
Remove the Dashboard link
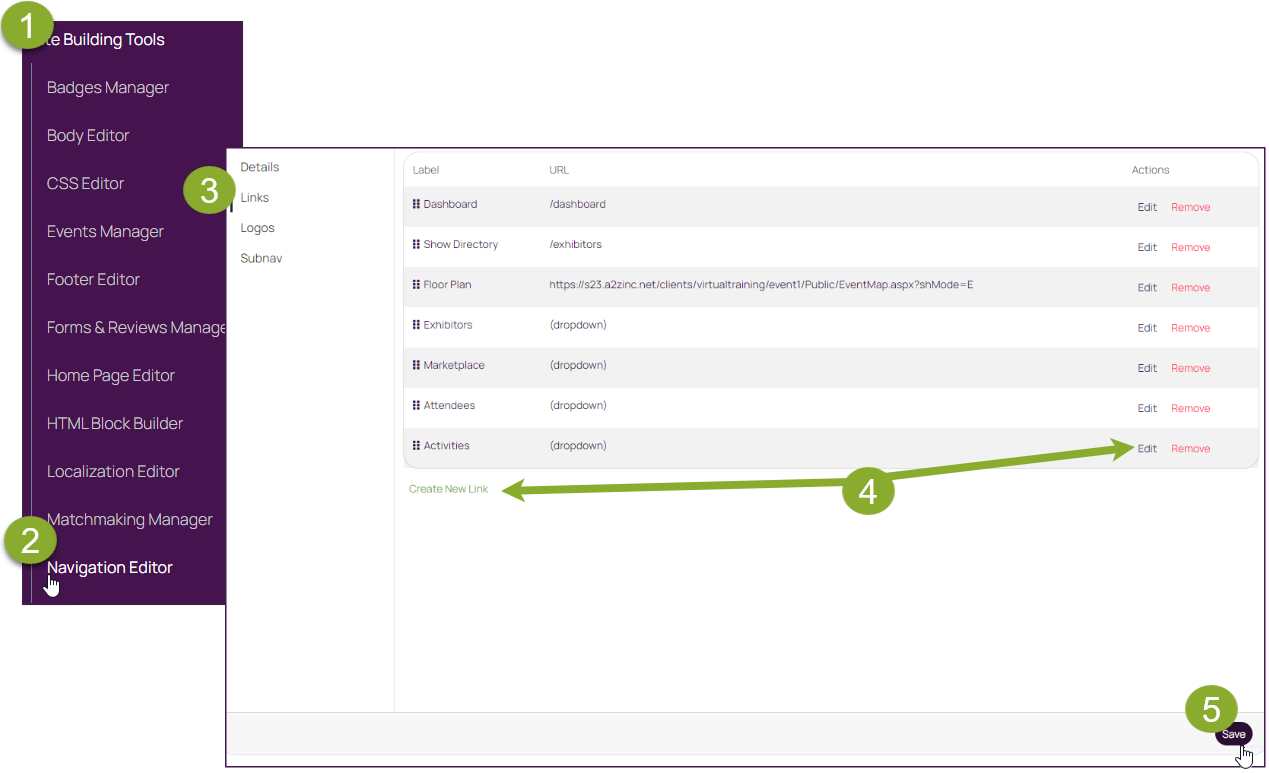(1190, 207)
